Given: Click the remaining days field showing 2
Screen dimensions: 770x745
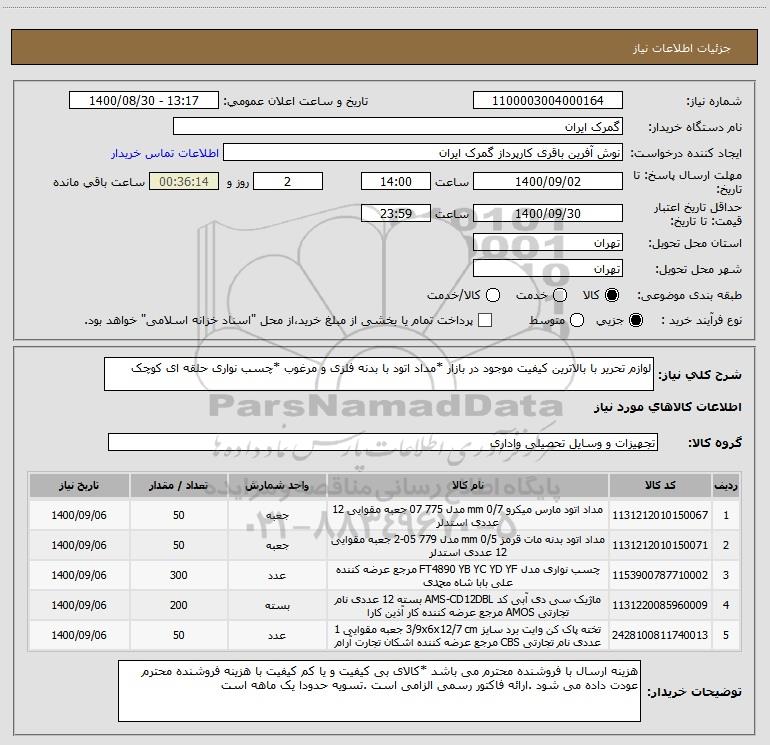Looking at the screenshot, I should coord(288,181).
